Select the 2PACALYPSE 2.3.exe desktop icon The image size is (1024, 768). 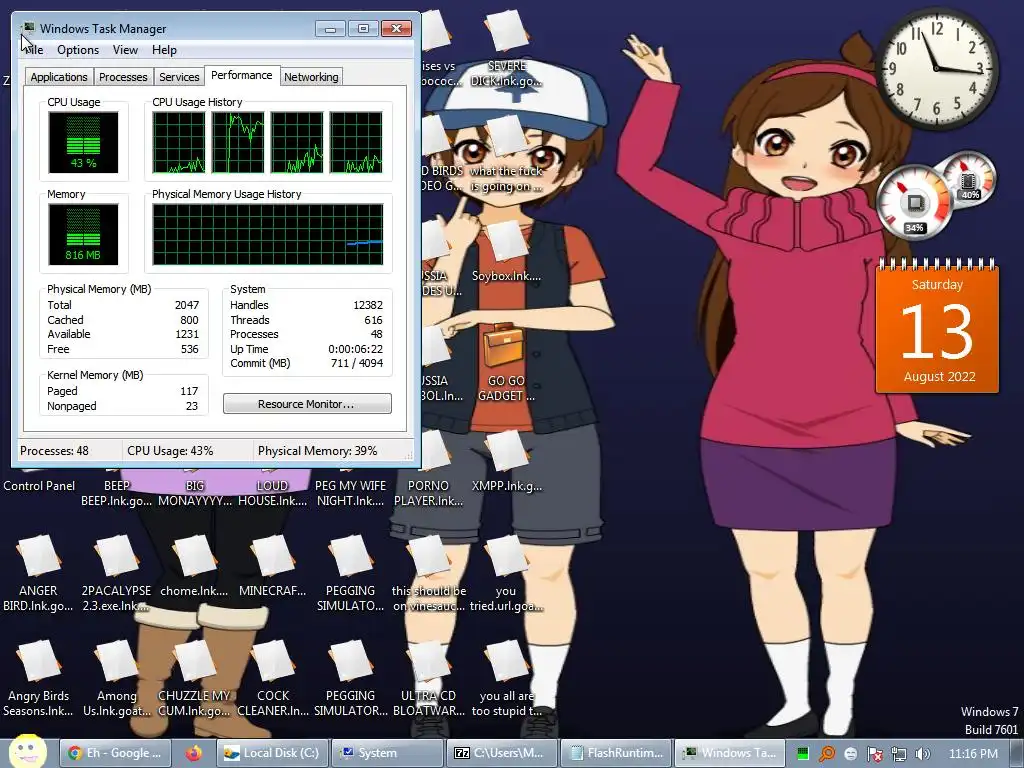116,573
